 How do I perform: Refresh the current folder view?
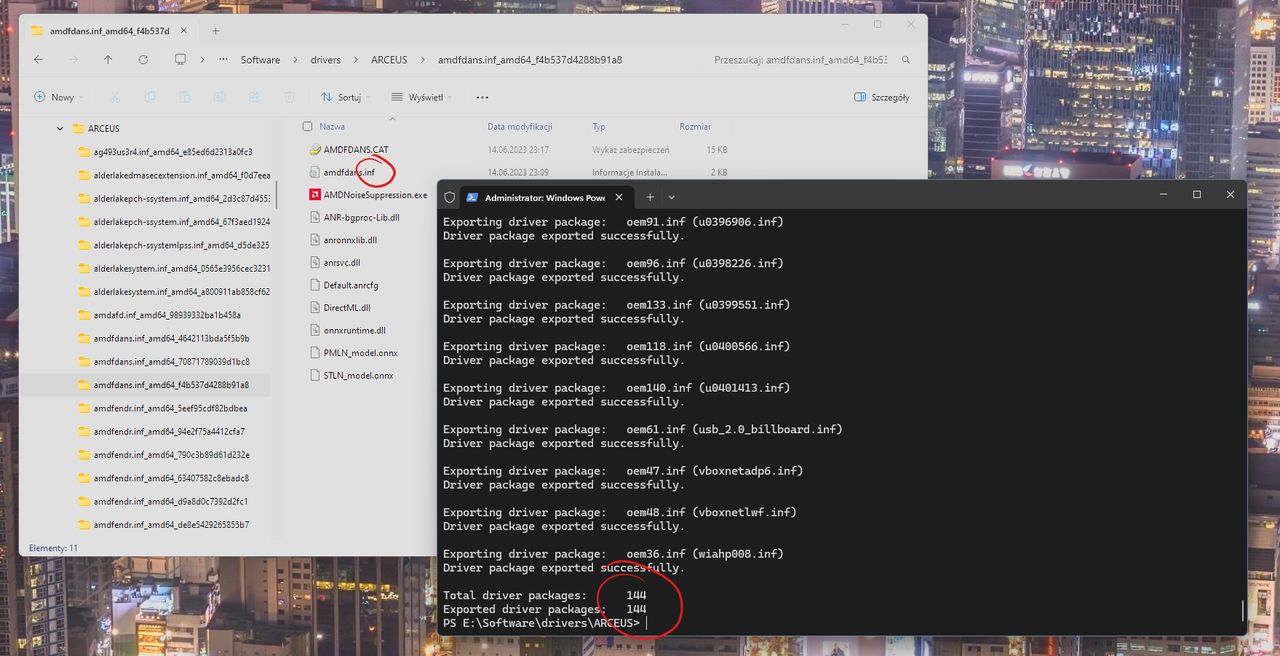tap(143, 60)
